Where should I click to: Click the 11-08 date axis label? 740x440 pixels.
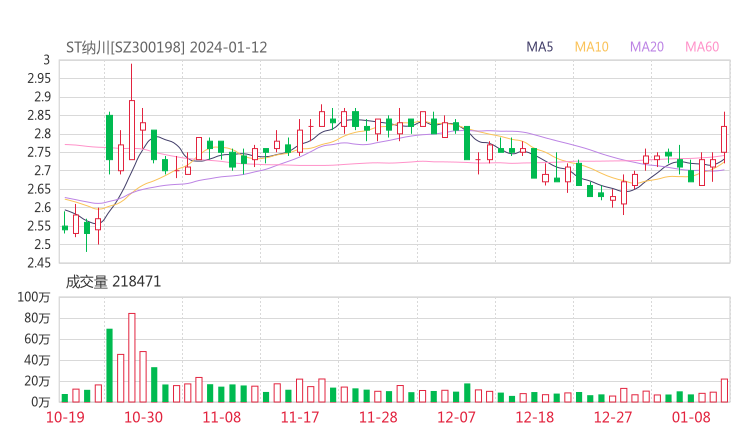tap(221, 417)
